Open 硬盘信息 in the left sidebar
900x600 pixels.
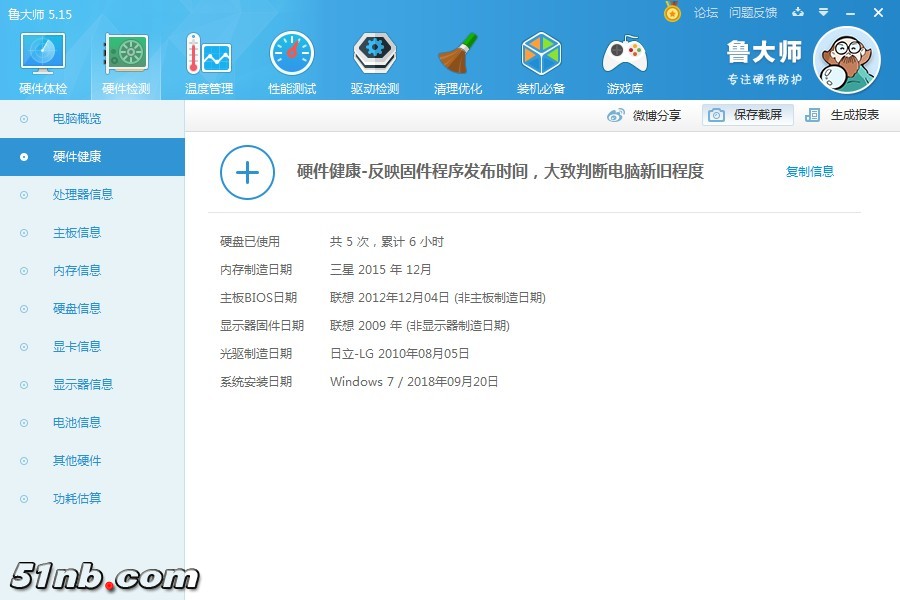click(x=77, y=309)
